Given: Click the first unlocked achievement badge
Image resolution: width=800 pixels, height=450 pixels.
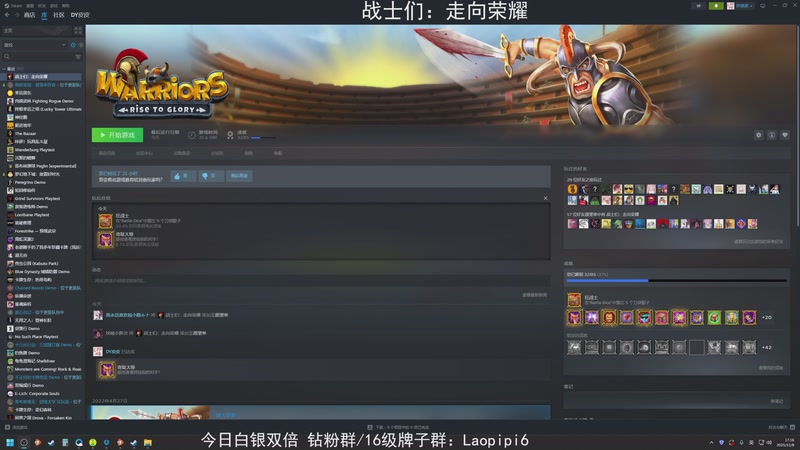Looking at the screenshot, I should tap(574, 317).
